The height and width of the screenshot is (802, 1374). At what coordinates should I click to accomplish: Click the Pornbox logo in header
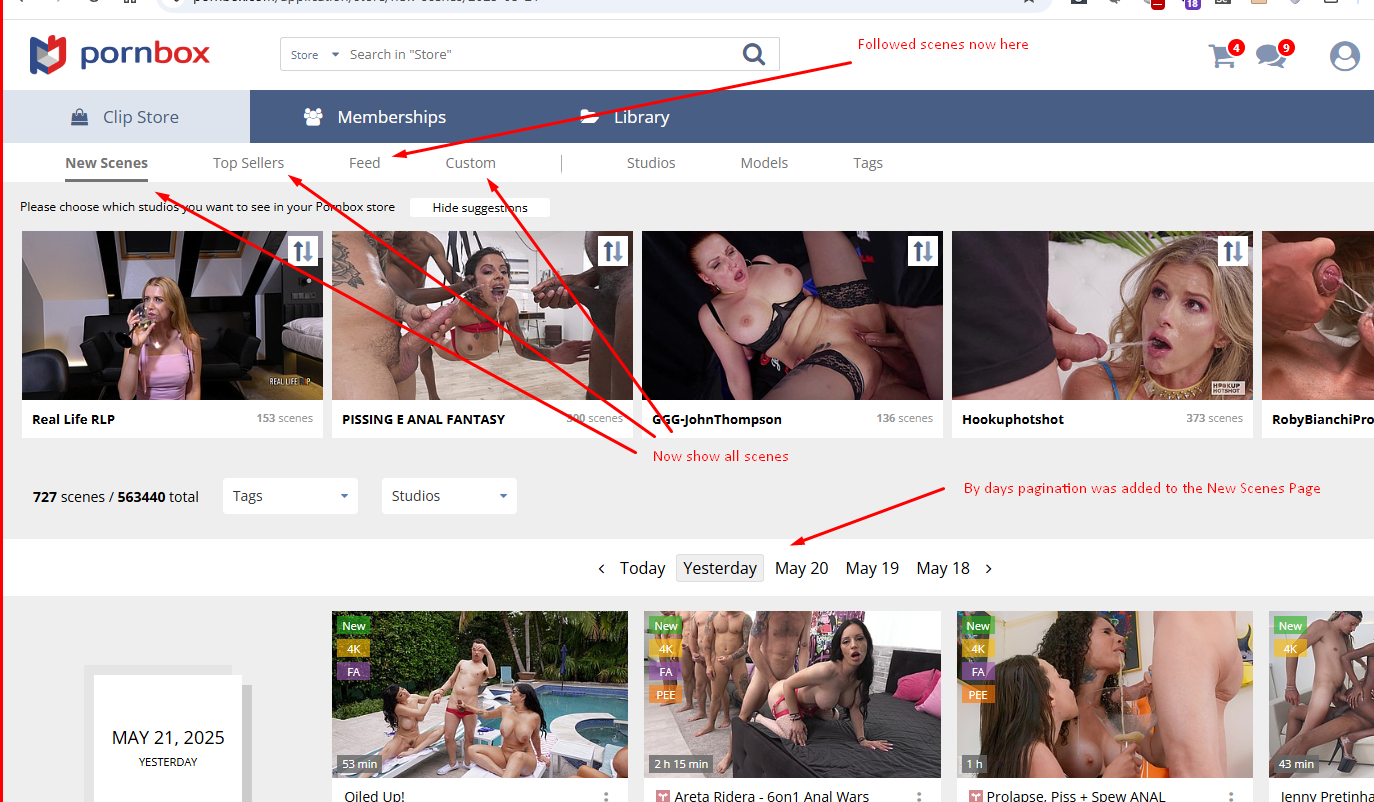click(x=120, y=54)
